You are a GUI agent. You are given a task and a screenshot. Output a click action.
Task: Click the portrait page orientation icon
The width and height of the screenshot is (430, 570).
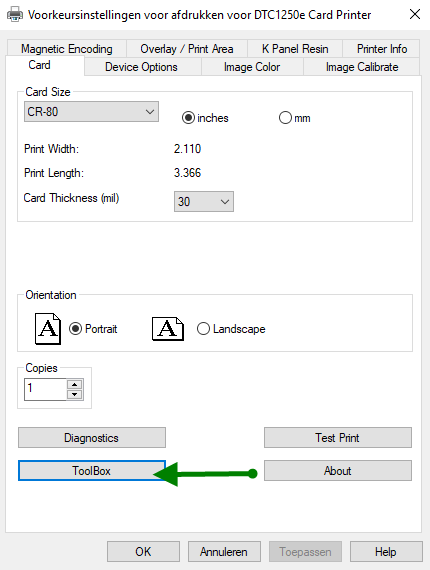tap(48, 329)
